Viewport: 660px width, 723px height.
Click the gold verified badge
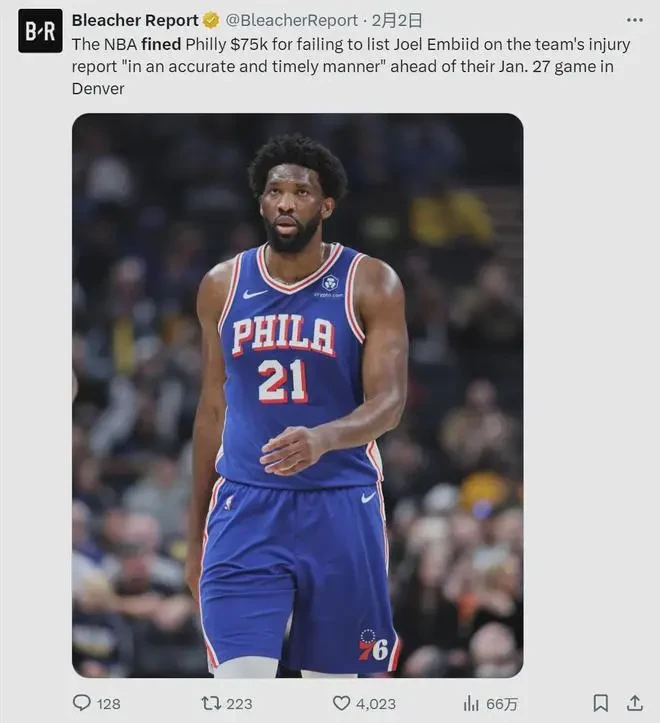click(211, 21)
